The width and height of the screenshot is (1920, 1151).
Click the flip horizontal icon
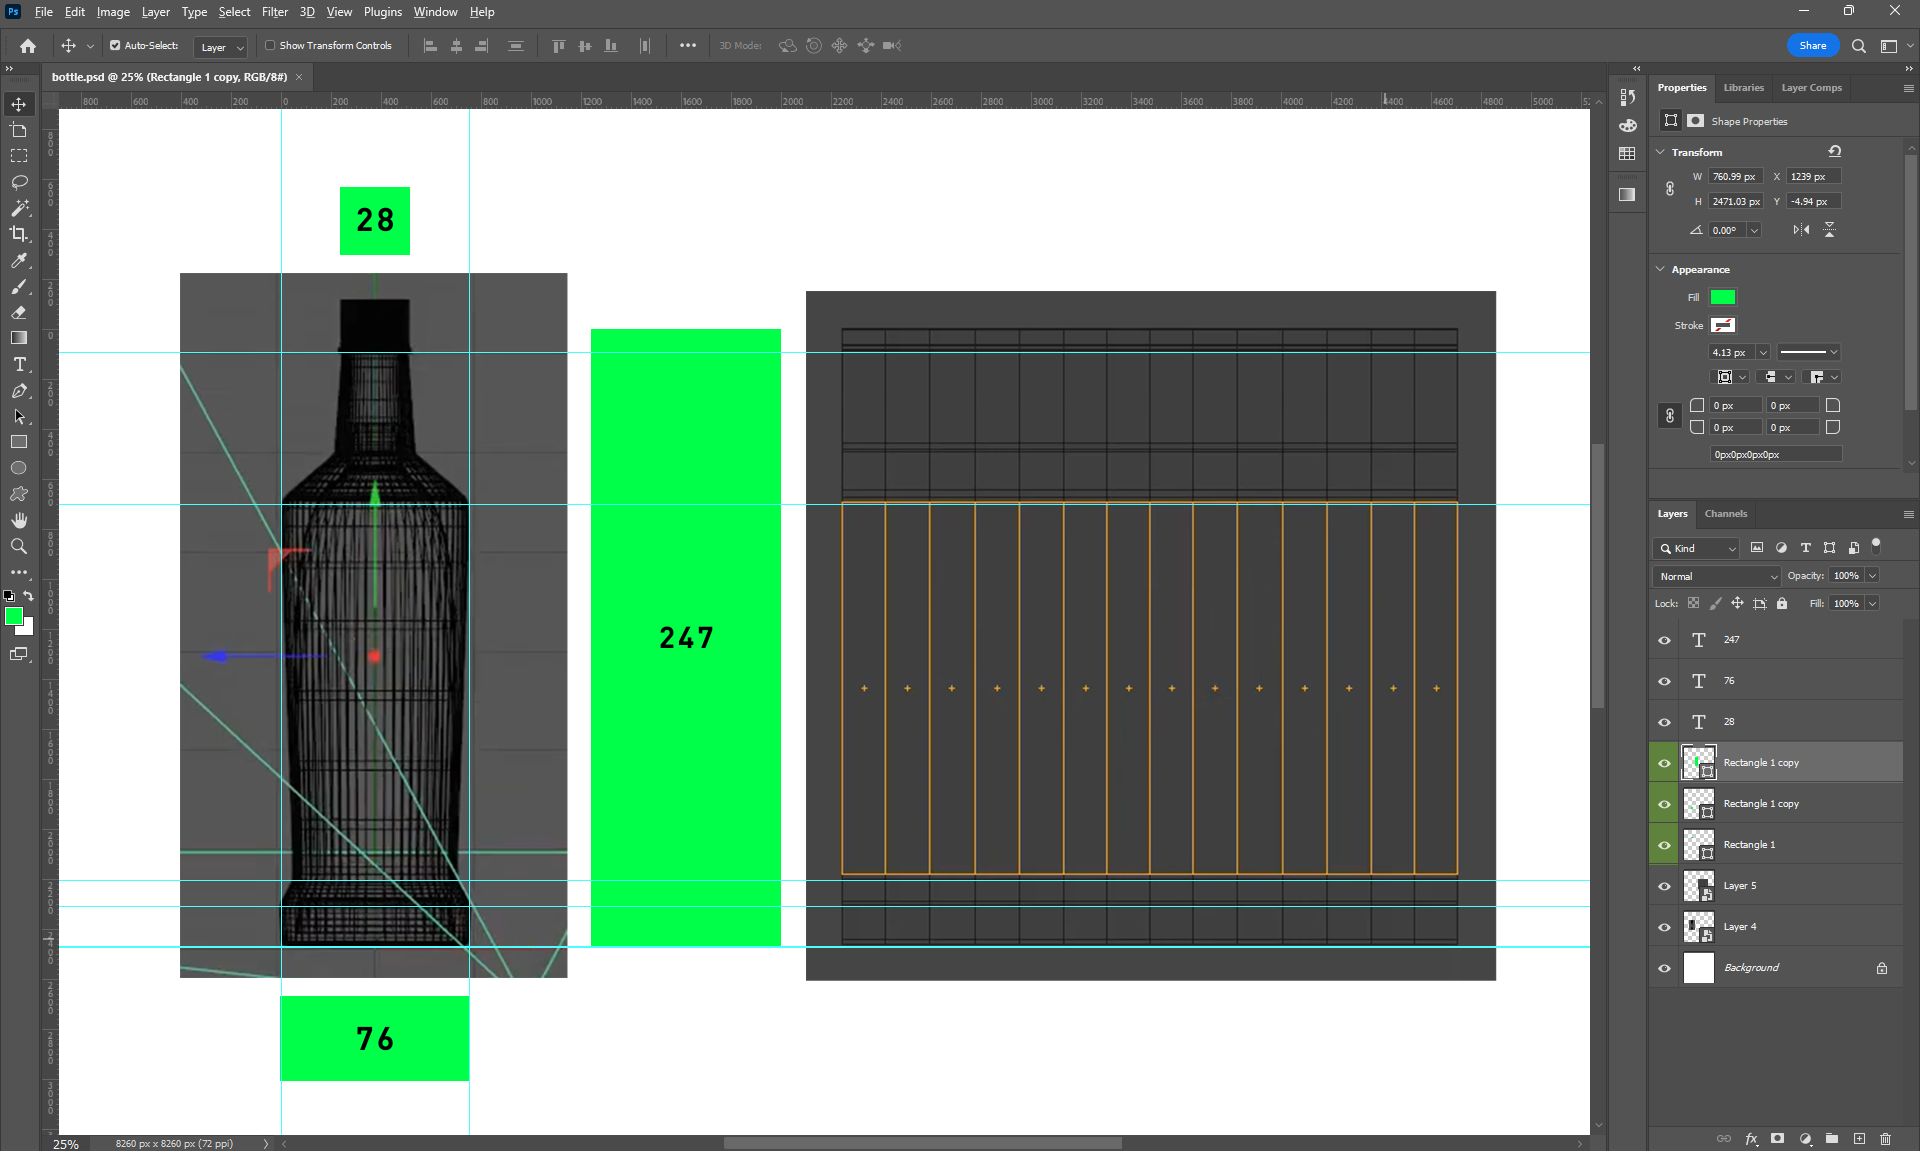(1801, 230)
